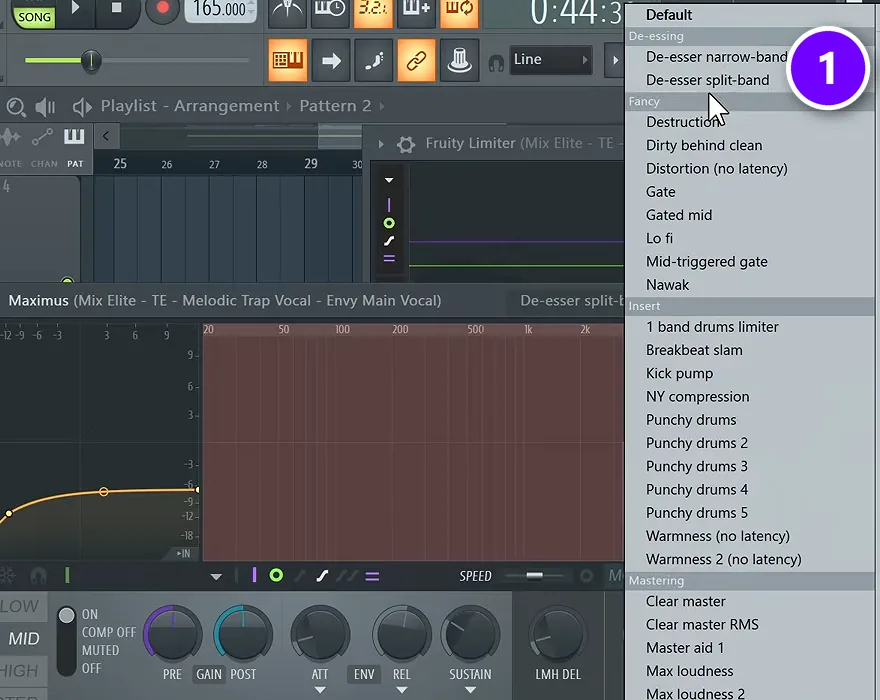Open the dropdown arrow under REL
Image resolution: width=880 pixels, height=700 pixels.
click(x=402, y=690)
